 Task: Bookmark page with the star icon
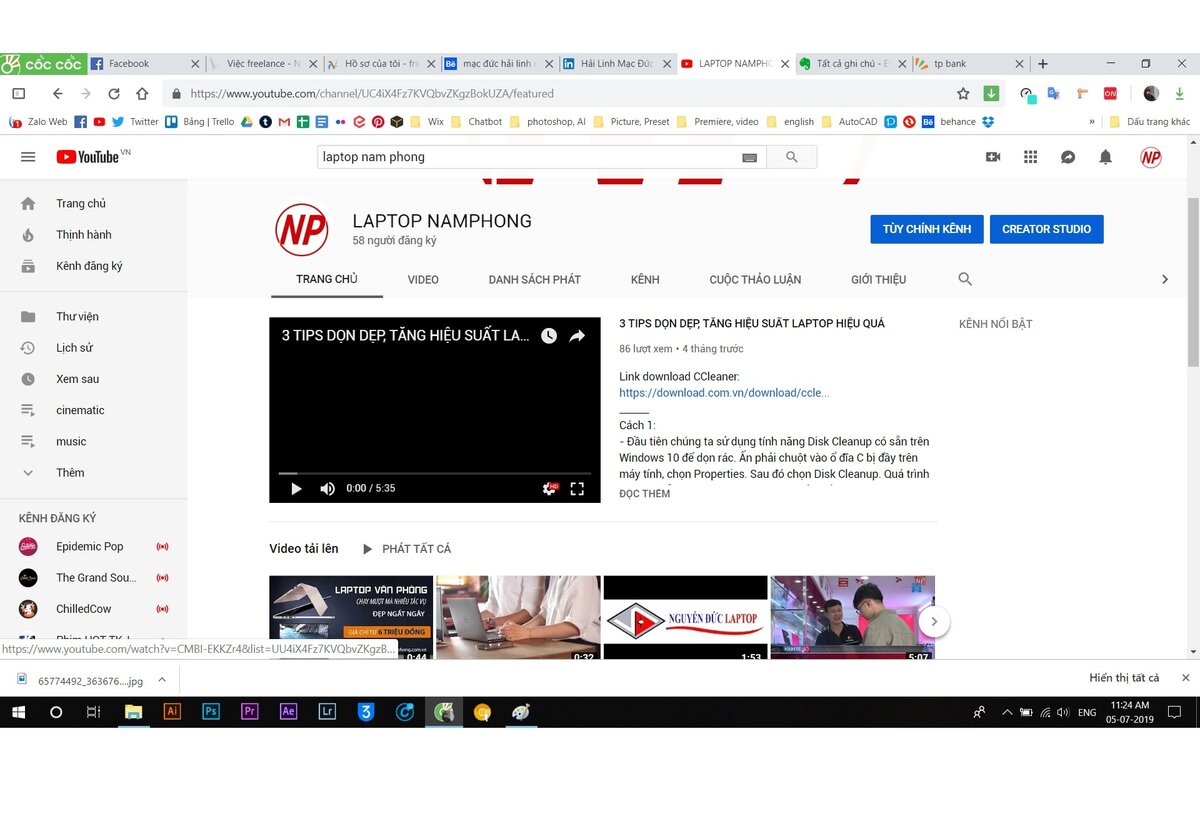pos(963,93)
